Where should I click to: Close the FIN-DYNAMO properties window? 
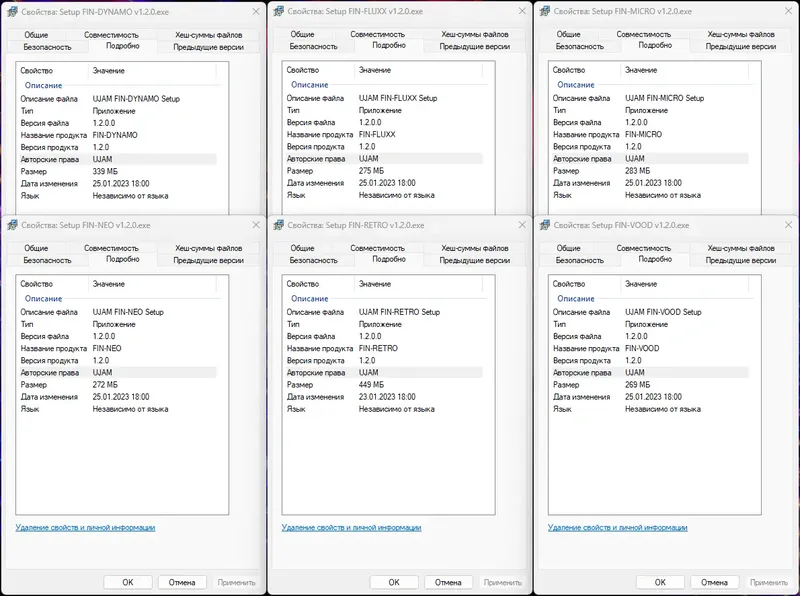[256, 11]
